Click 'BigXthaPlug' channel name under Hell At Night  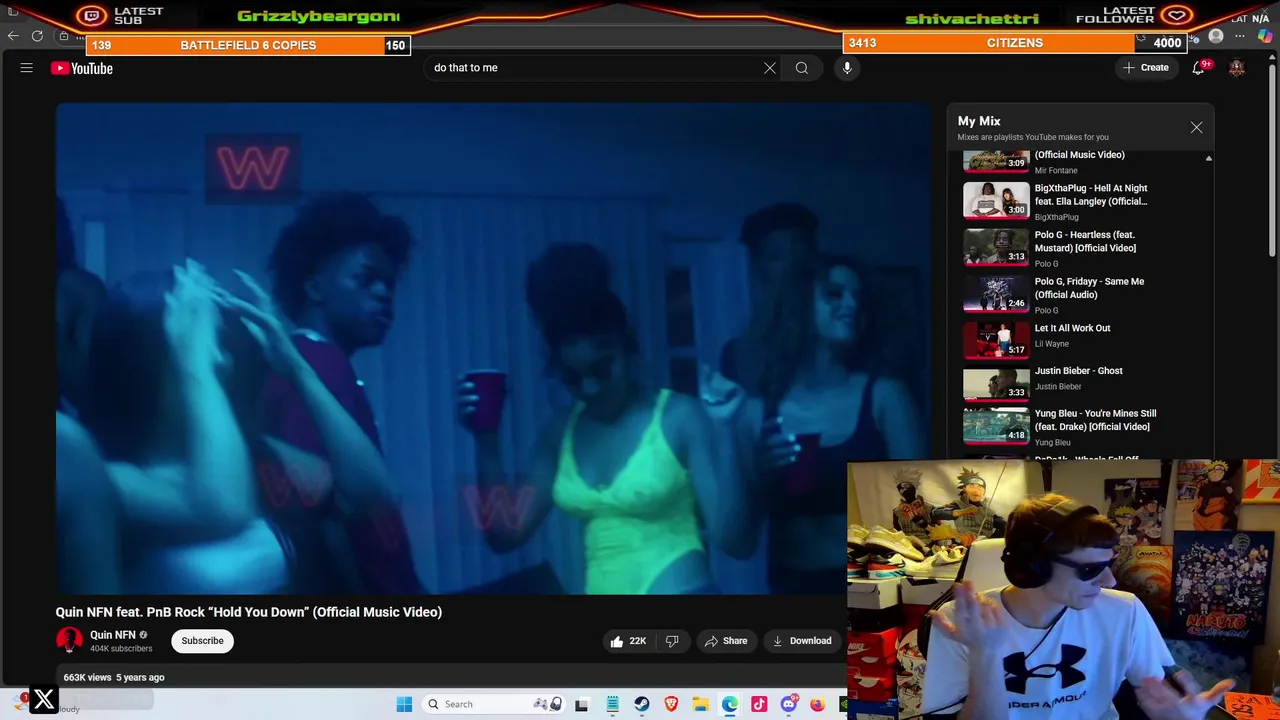point(1056,217)
